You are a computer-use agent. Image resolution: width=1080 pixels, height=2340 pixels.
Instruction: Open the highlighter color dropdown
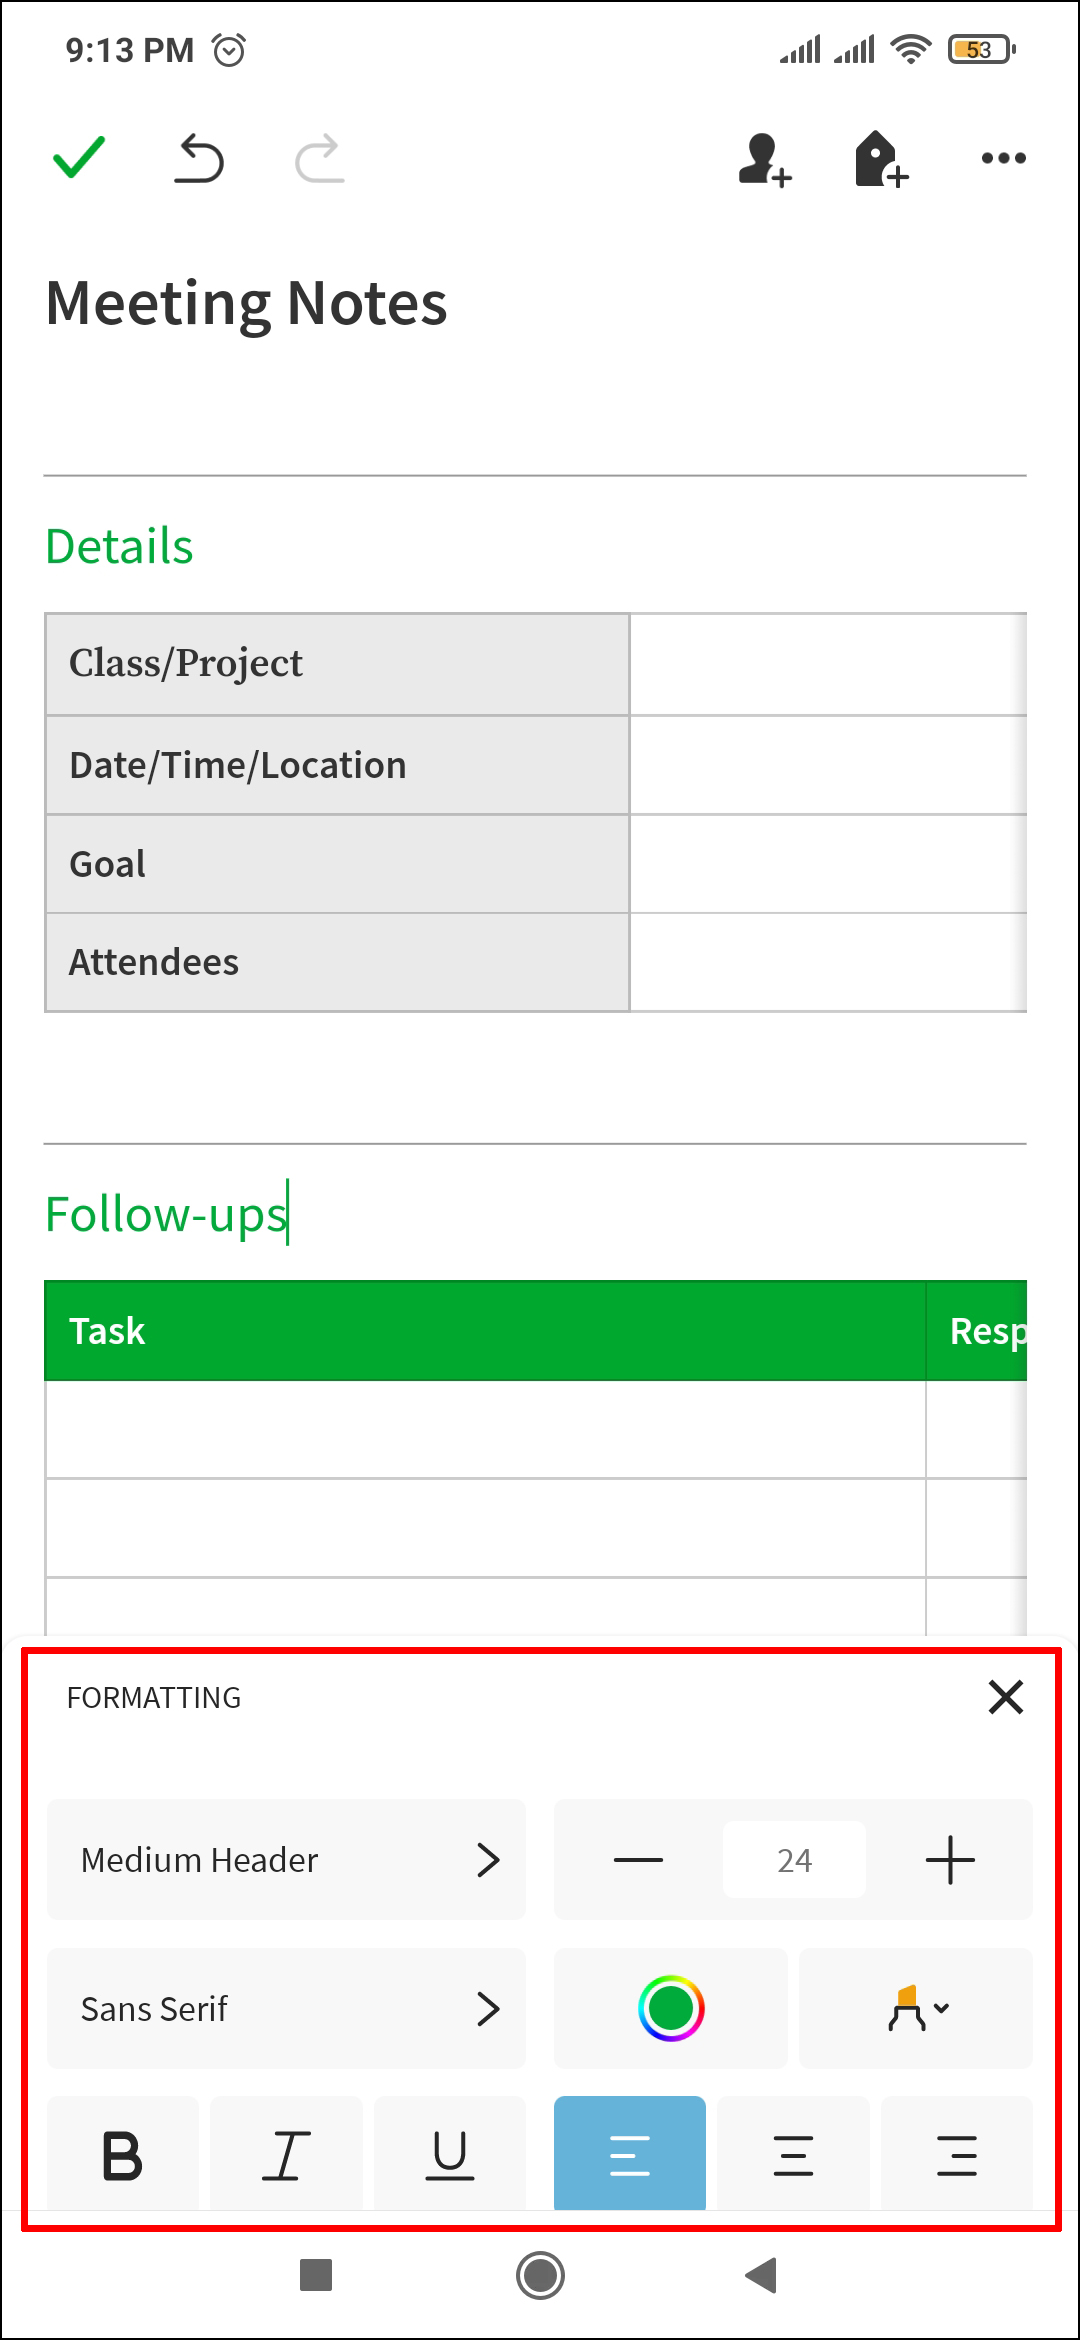pos(917,2008)
